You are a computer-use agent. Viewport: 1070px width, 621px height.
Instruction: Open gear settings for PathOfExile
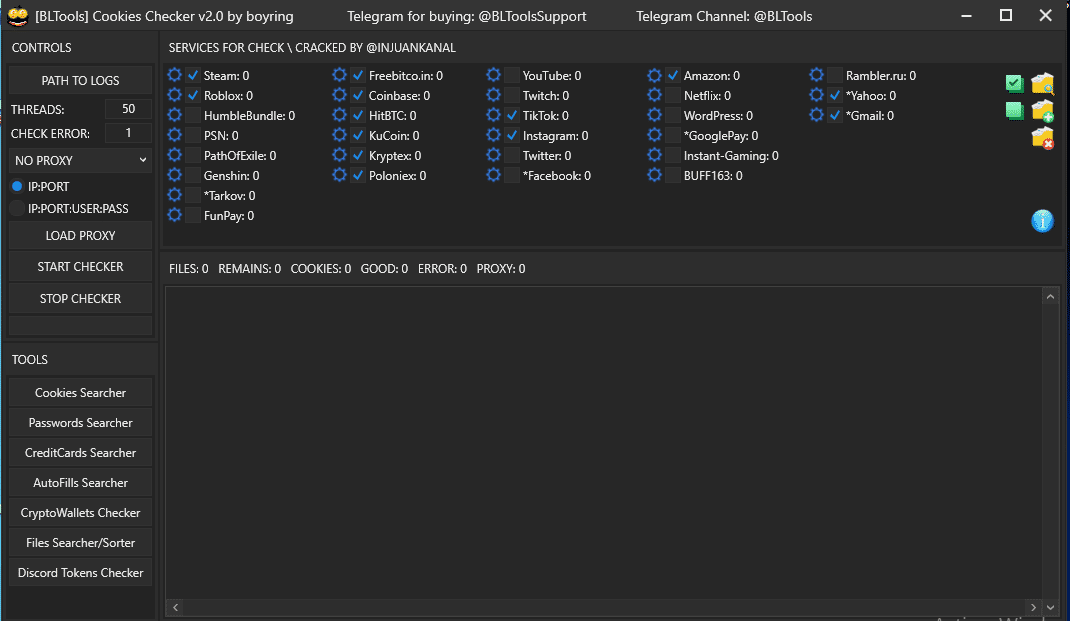175,155
